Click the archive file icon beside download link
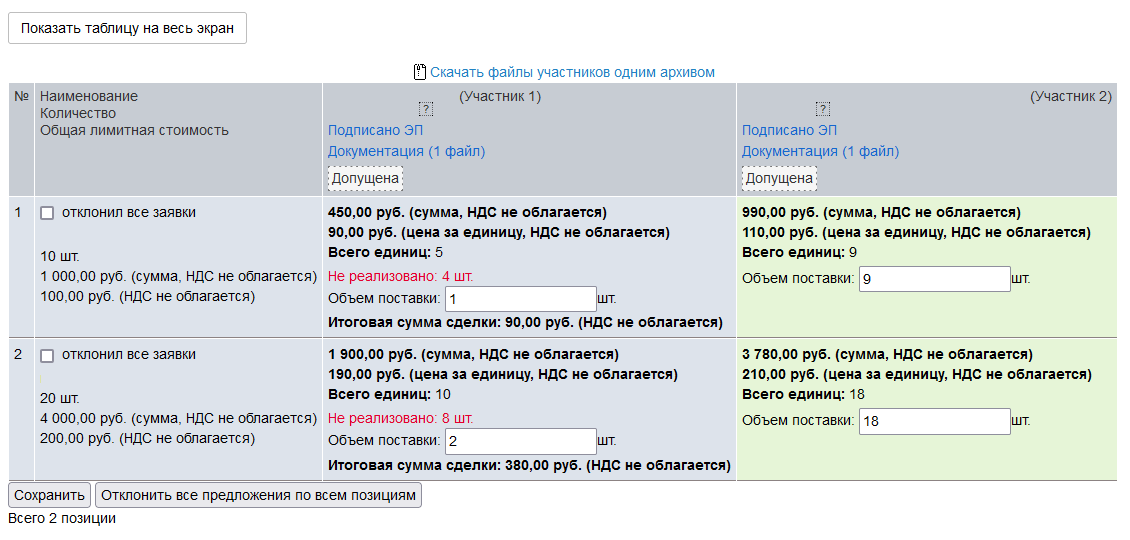This screenshot has height=540, width=1130. pos(420,72)
